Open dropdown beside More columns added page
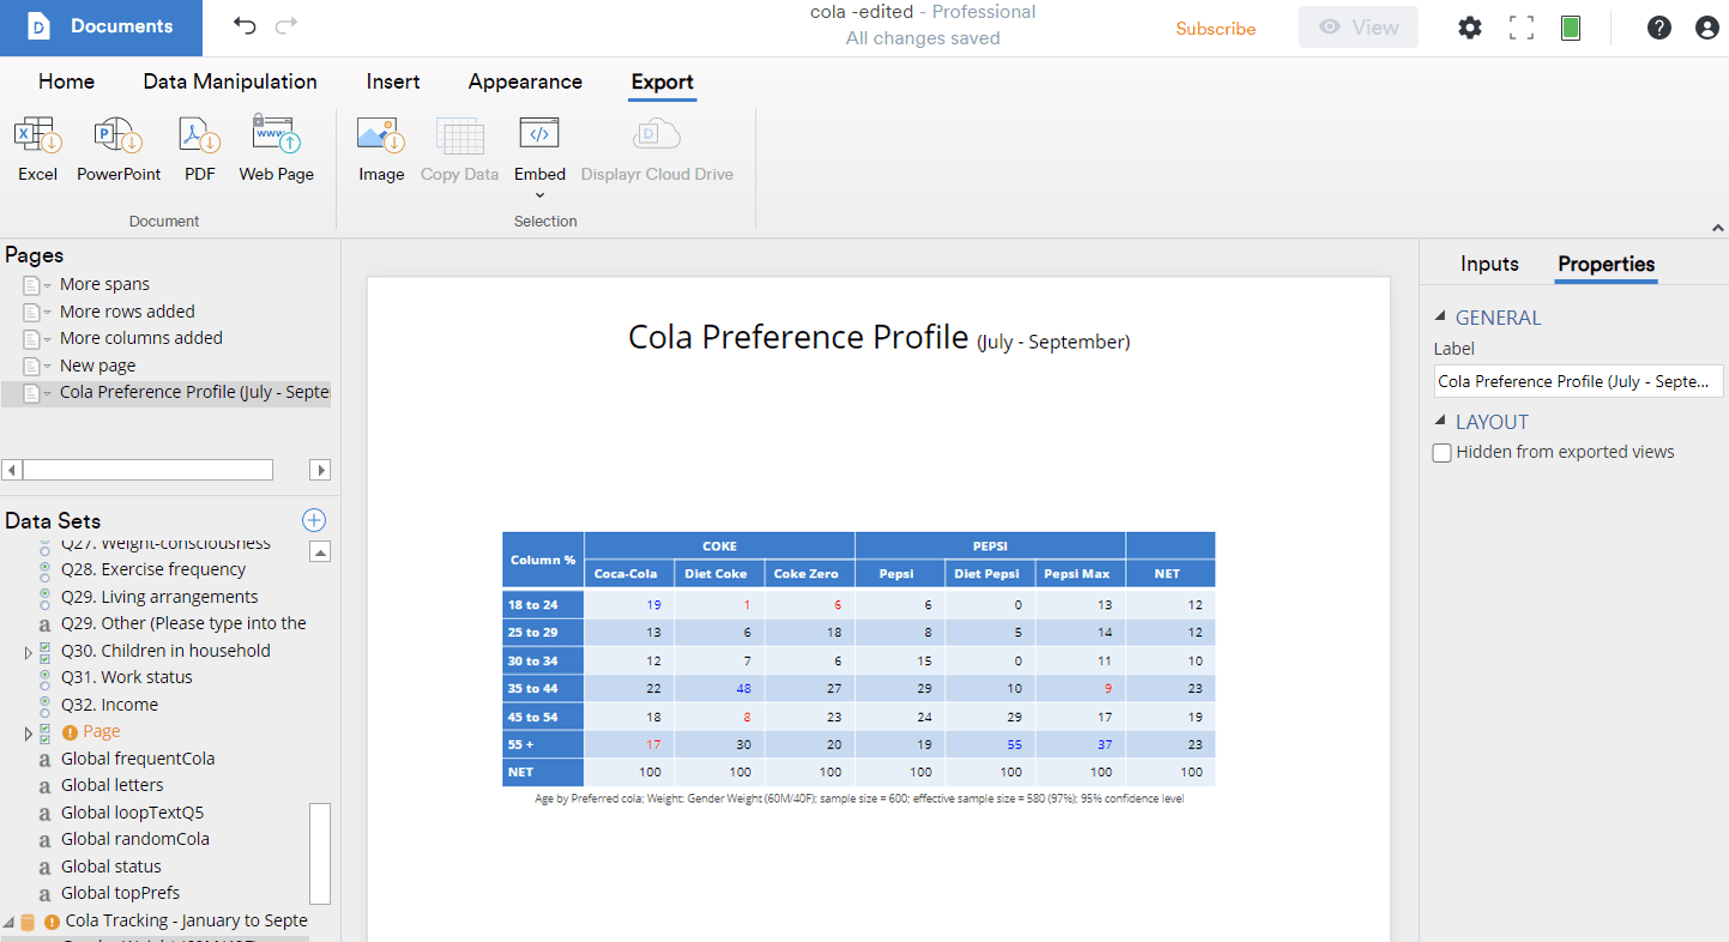This screenshot has height=942, width=1729. click(x=47, y=340)
